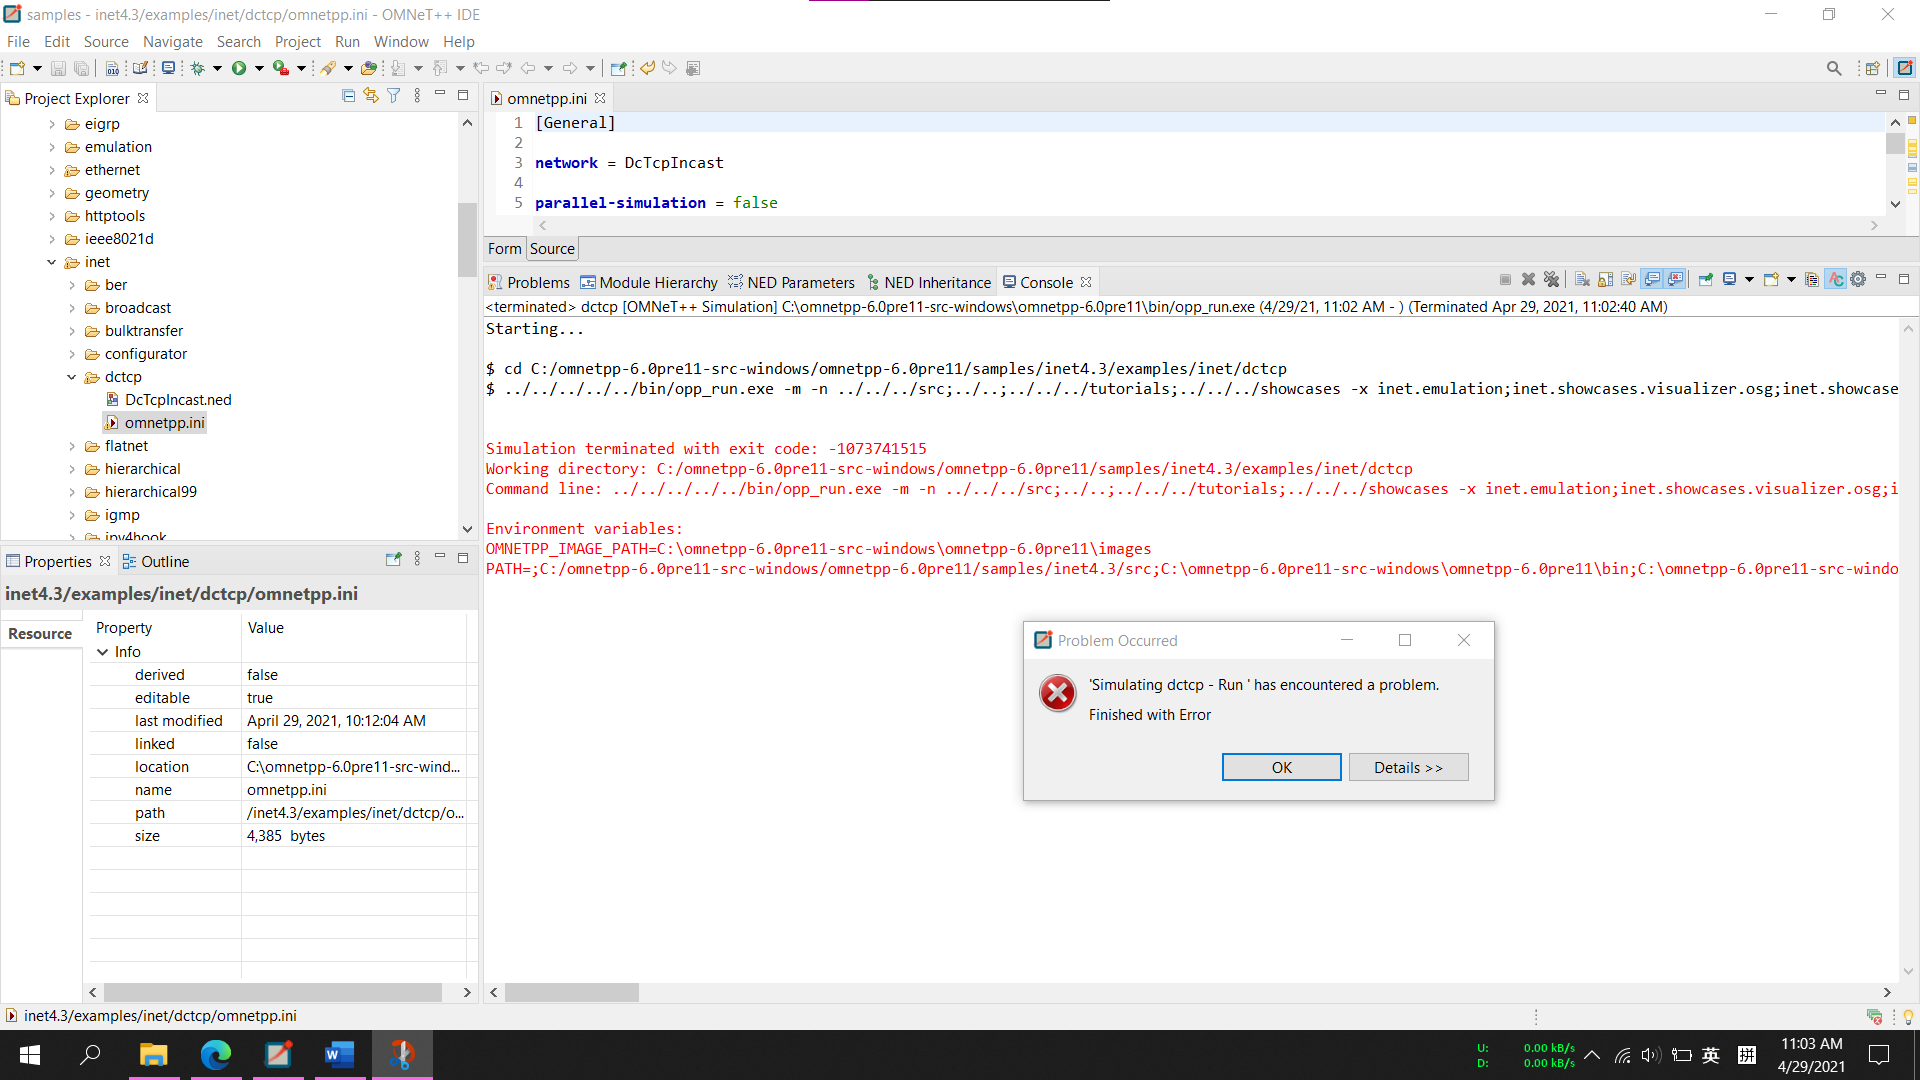The width and height of the screenshot is (1920, 1080).
Task: Click the Open Type folder icon in toolbar
Action: click(x=369, y=68)
